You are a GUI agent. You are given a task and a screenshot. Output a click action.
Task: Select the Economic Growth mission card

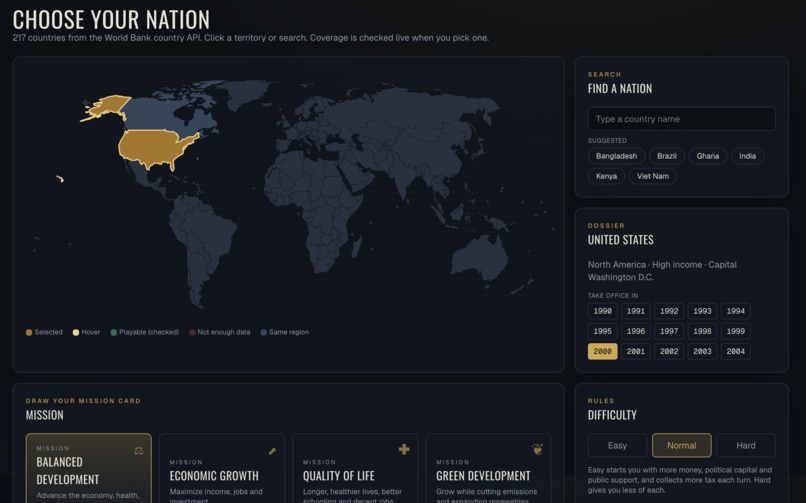222,468
